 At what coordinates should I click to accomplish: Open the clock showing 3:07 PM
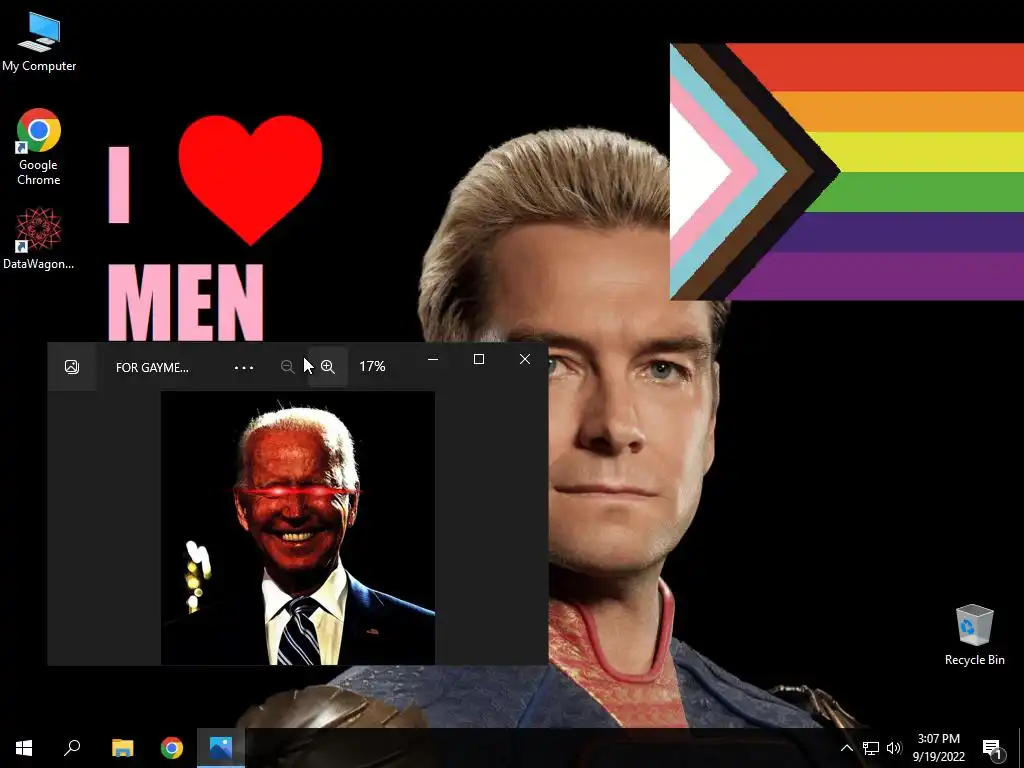coord(938,748)
